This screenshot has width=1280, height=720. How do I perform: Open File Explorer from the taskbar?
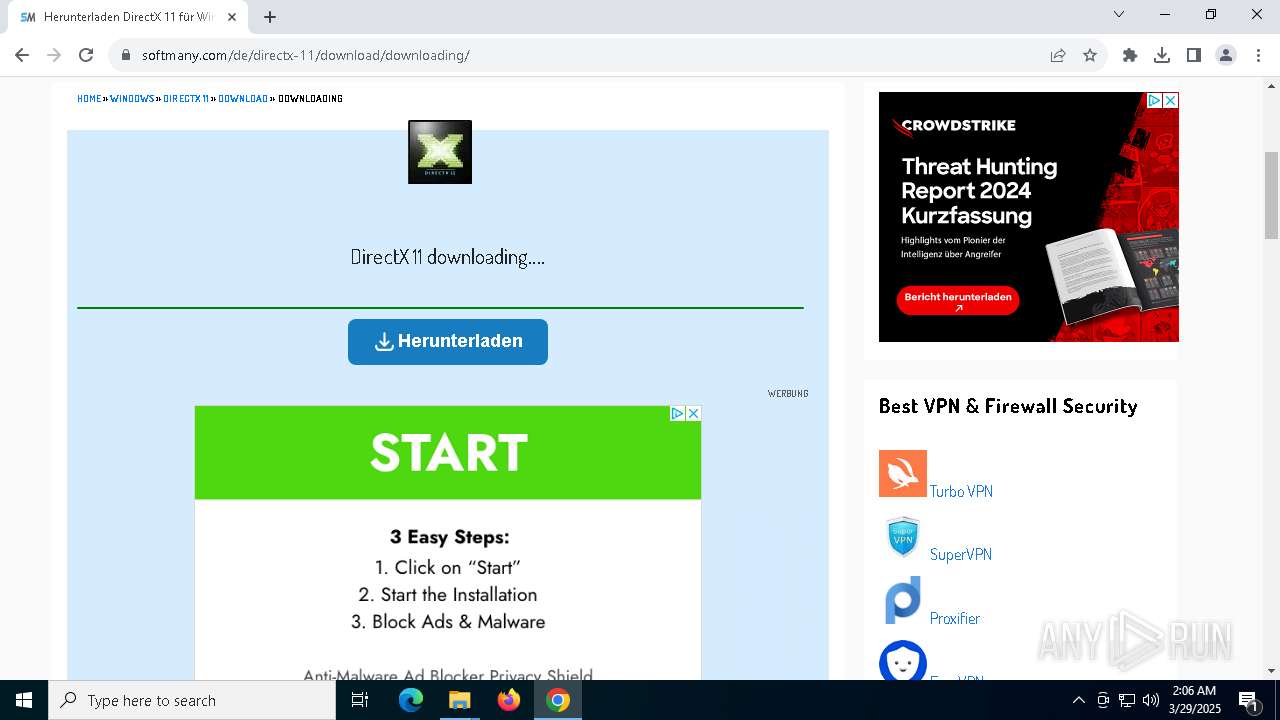pyautogui.click(x=459, y=700)
